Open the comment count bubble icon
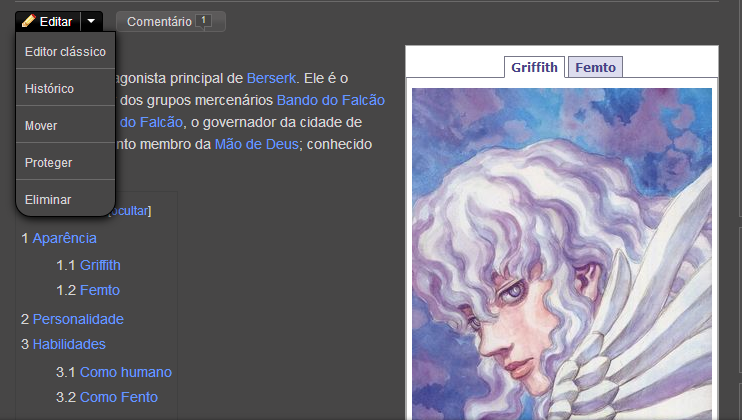 [x=203, y=21]
